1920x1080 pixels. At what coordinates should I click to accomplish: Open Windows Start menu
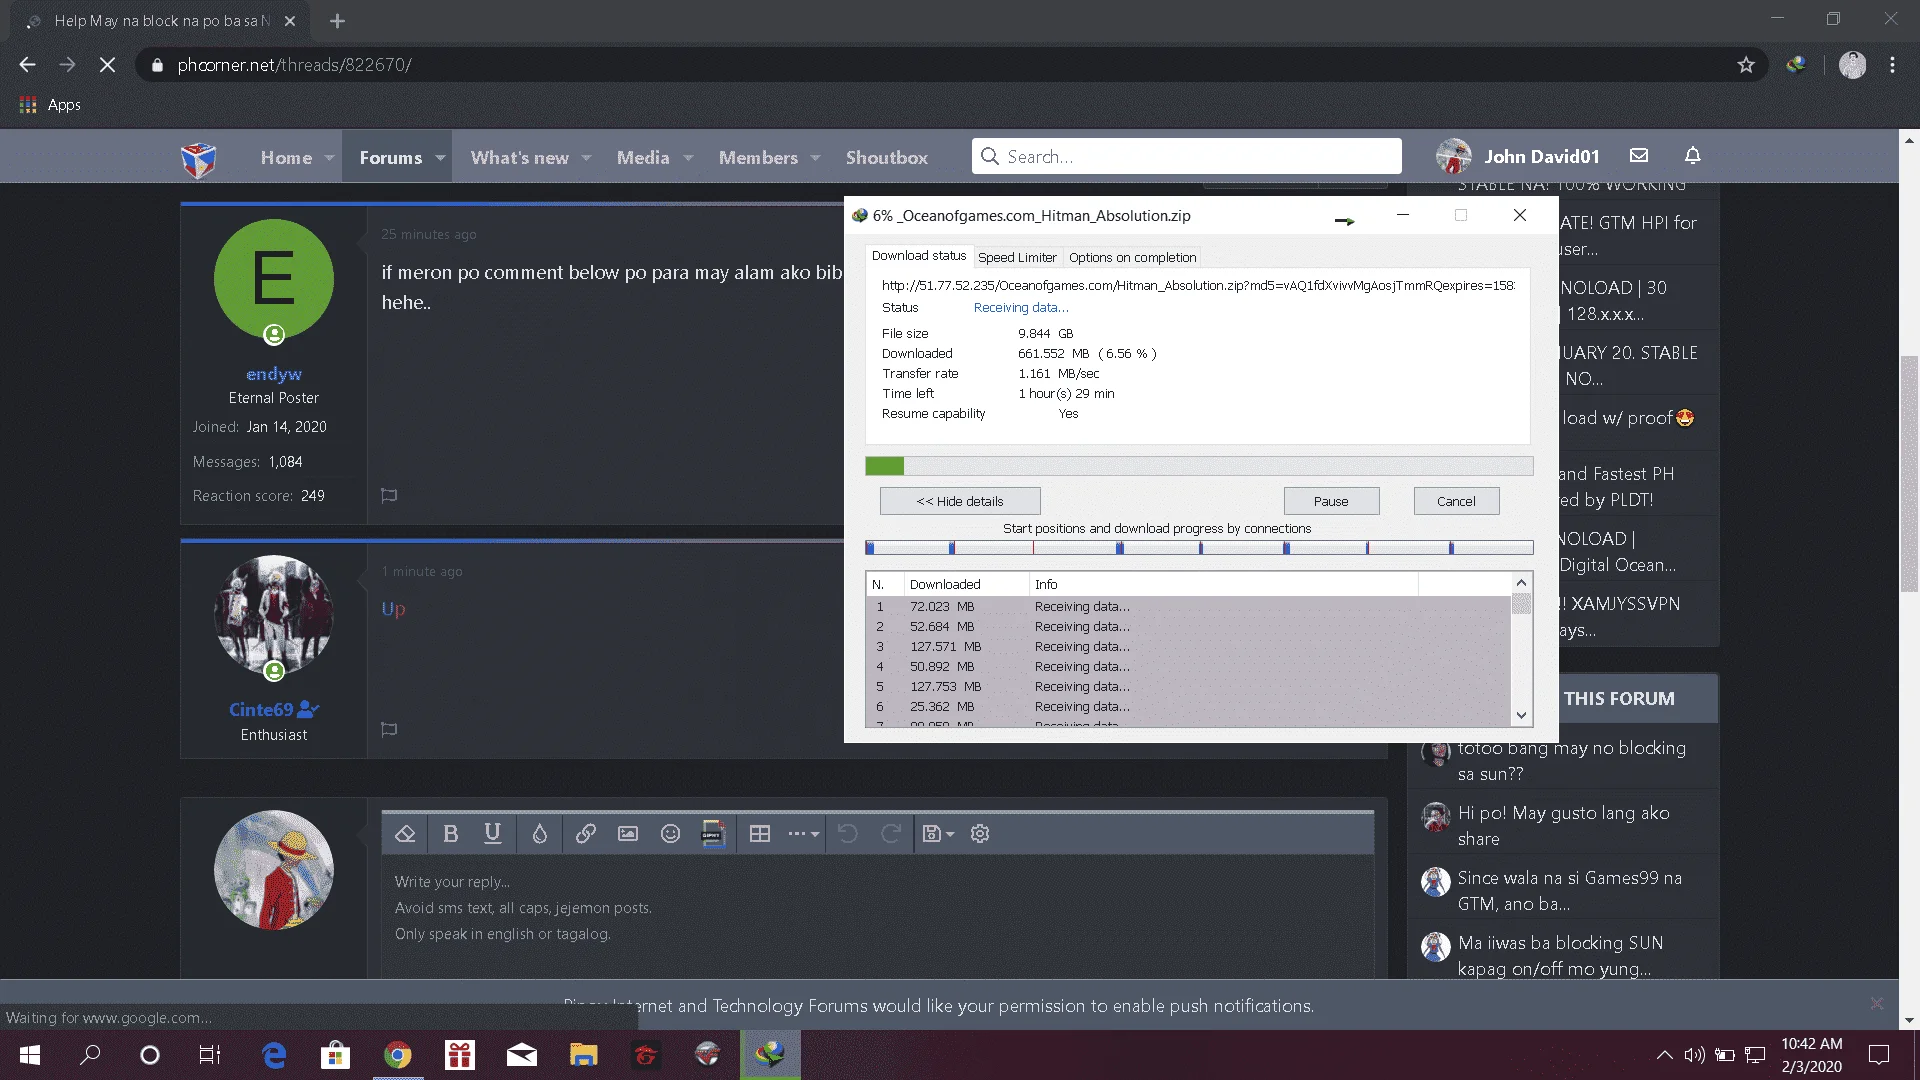[30, 1055]
